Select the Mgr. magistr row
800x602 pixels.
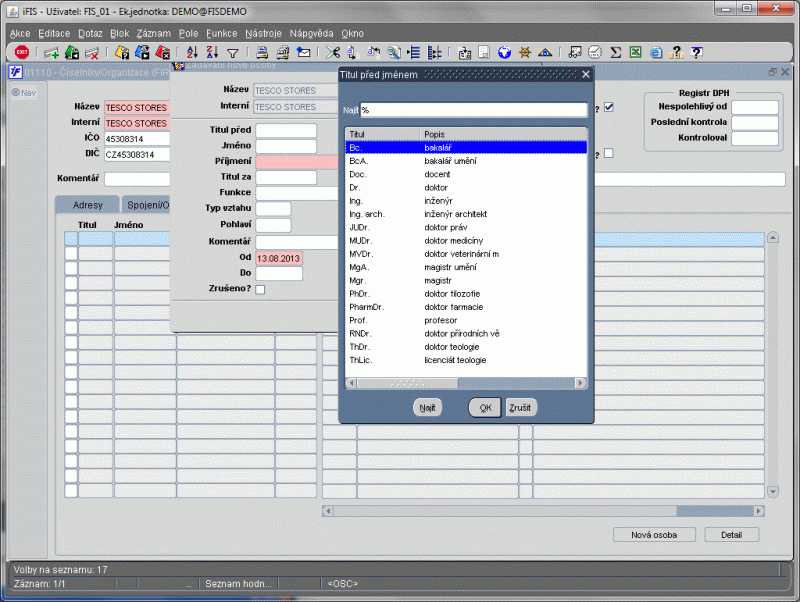tap(466, 280)
